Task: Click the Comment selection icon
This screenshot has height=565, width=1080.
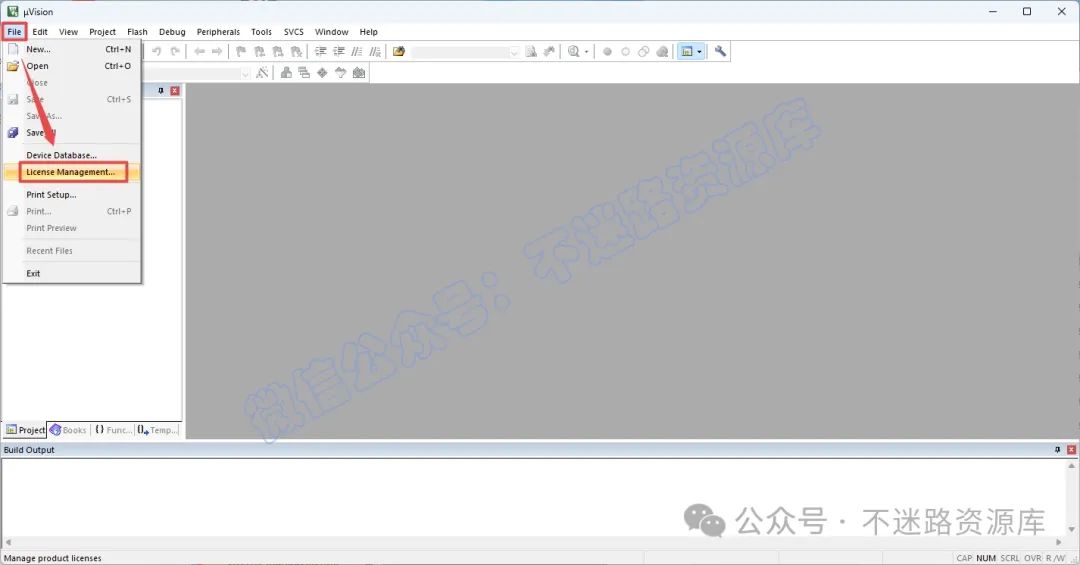Action: [x=357, y=52]
